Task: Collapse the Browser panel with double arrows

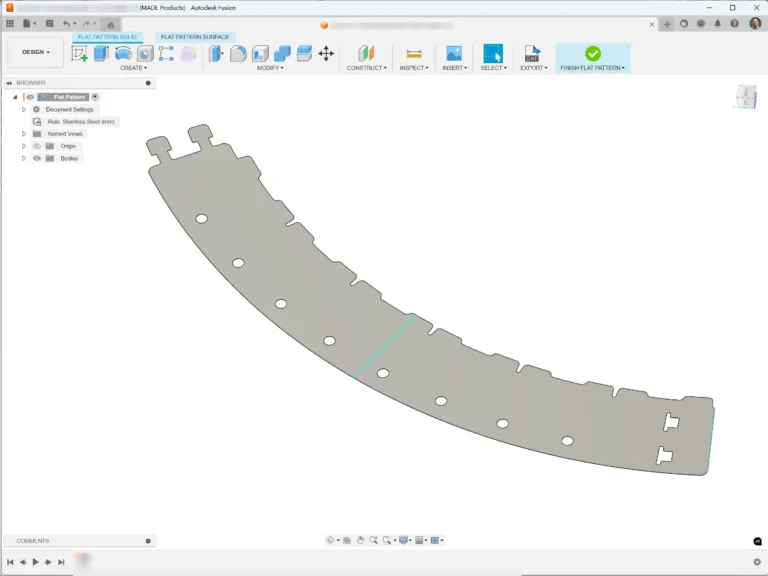Action: coord(9,83)
